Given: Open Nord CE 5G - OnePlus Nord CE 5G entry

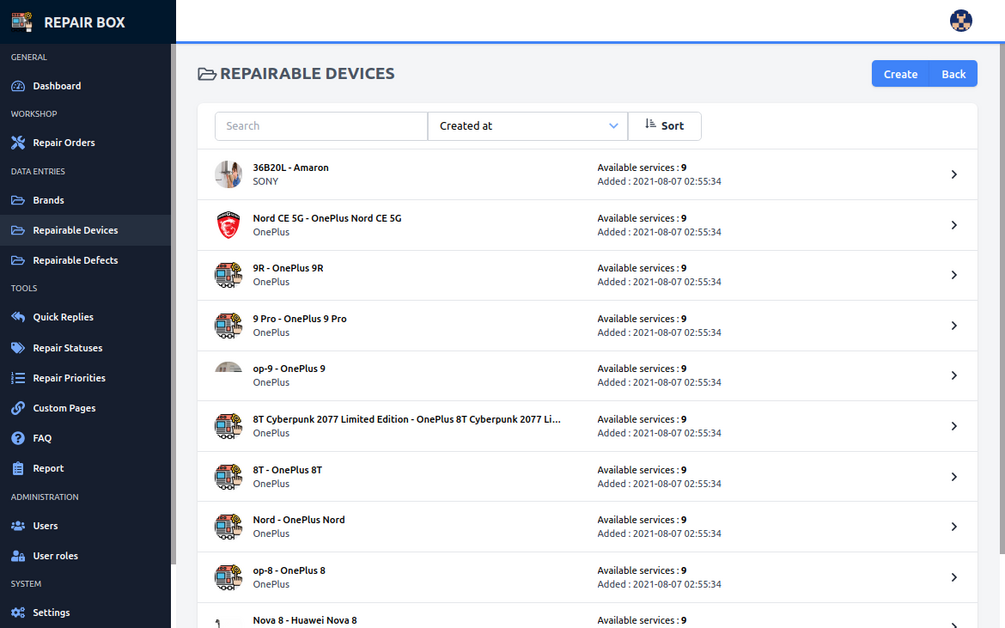Looking at the screenshot, I should tap(587, 225).
